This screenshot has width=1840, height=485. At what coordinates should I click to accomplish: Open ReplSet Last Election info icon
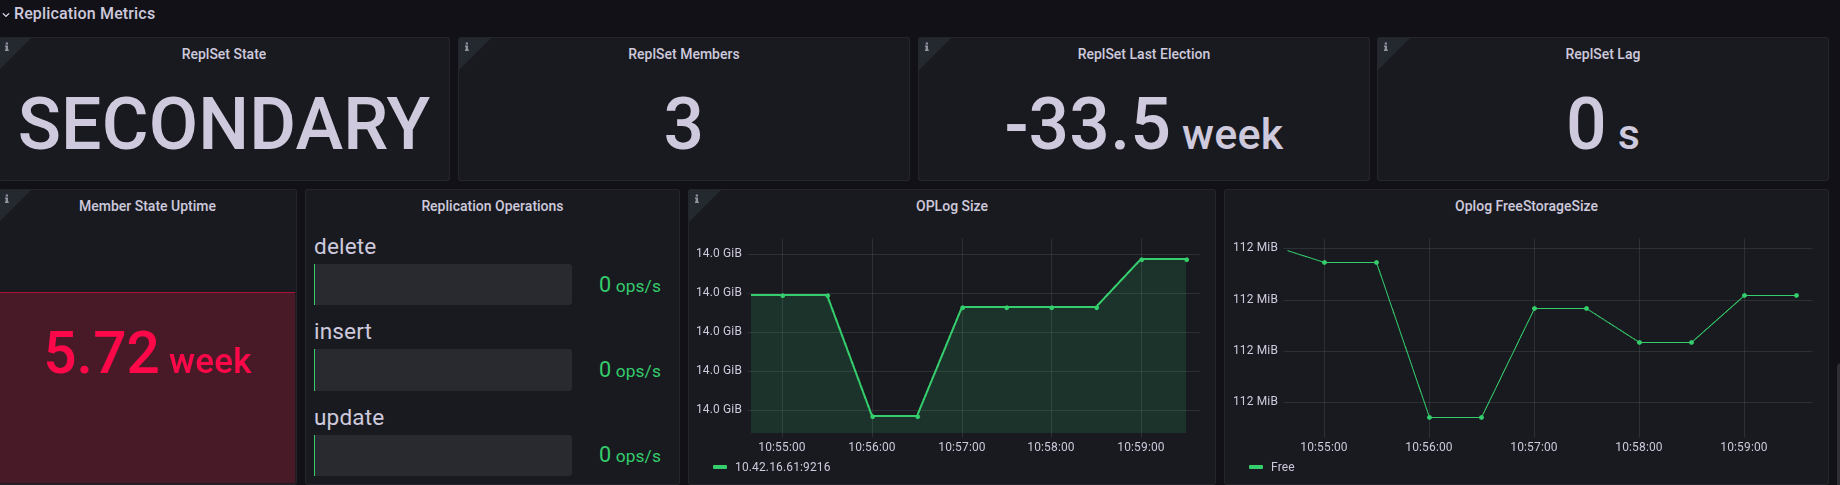[x=926, y=47]
